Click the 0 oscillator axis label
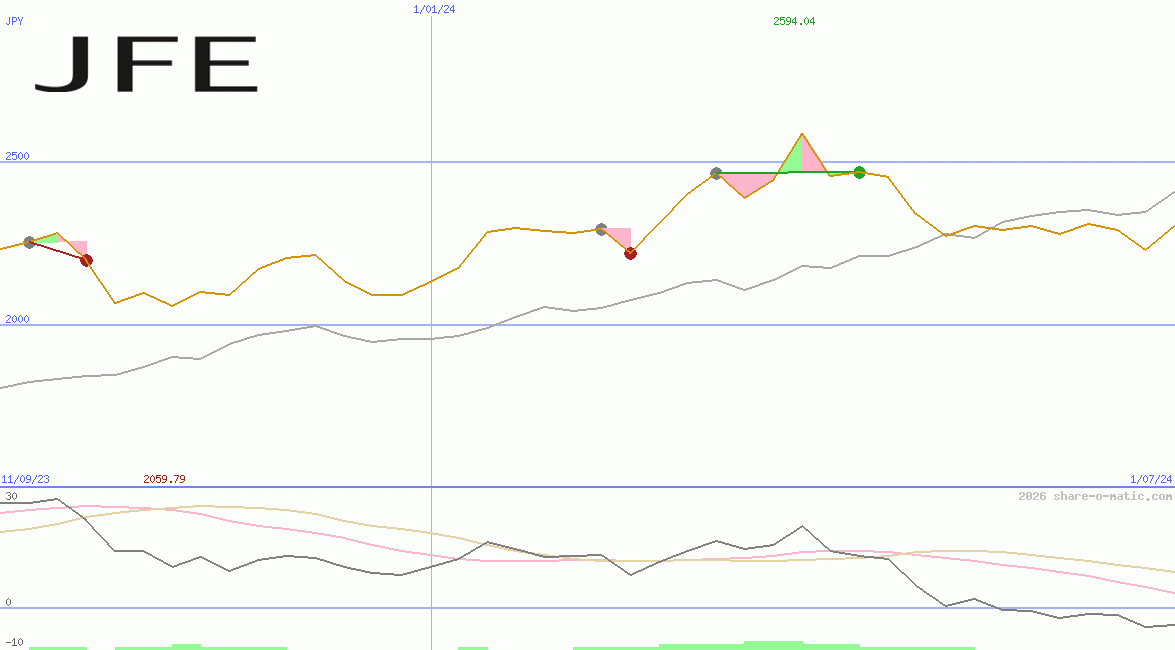Viewport: 1175px width, 650px height. 8,602
